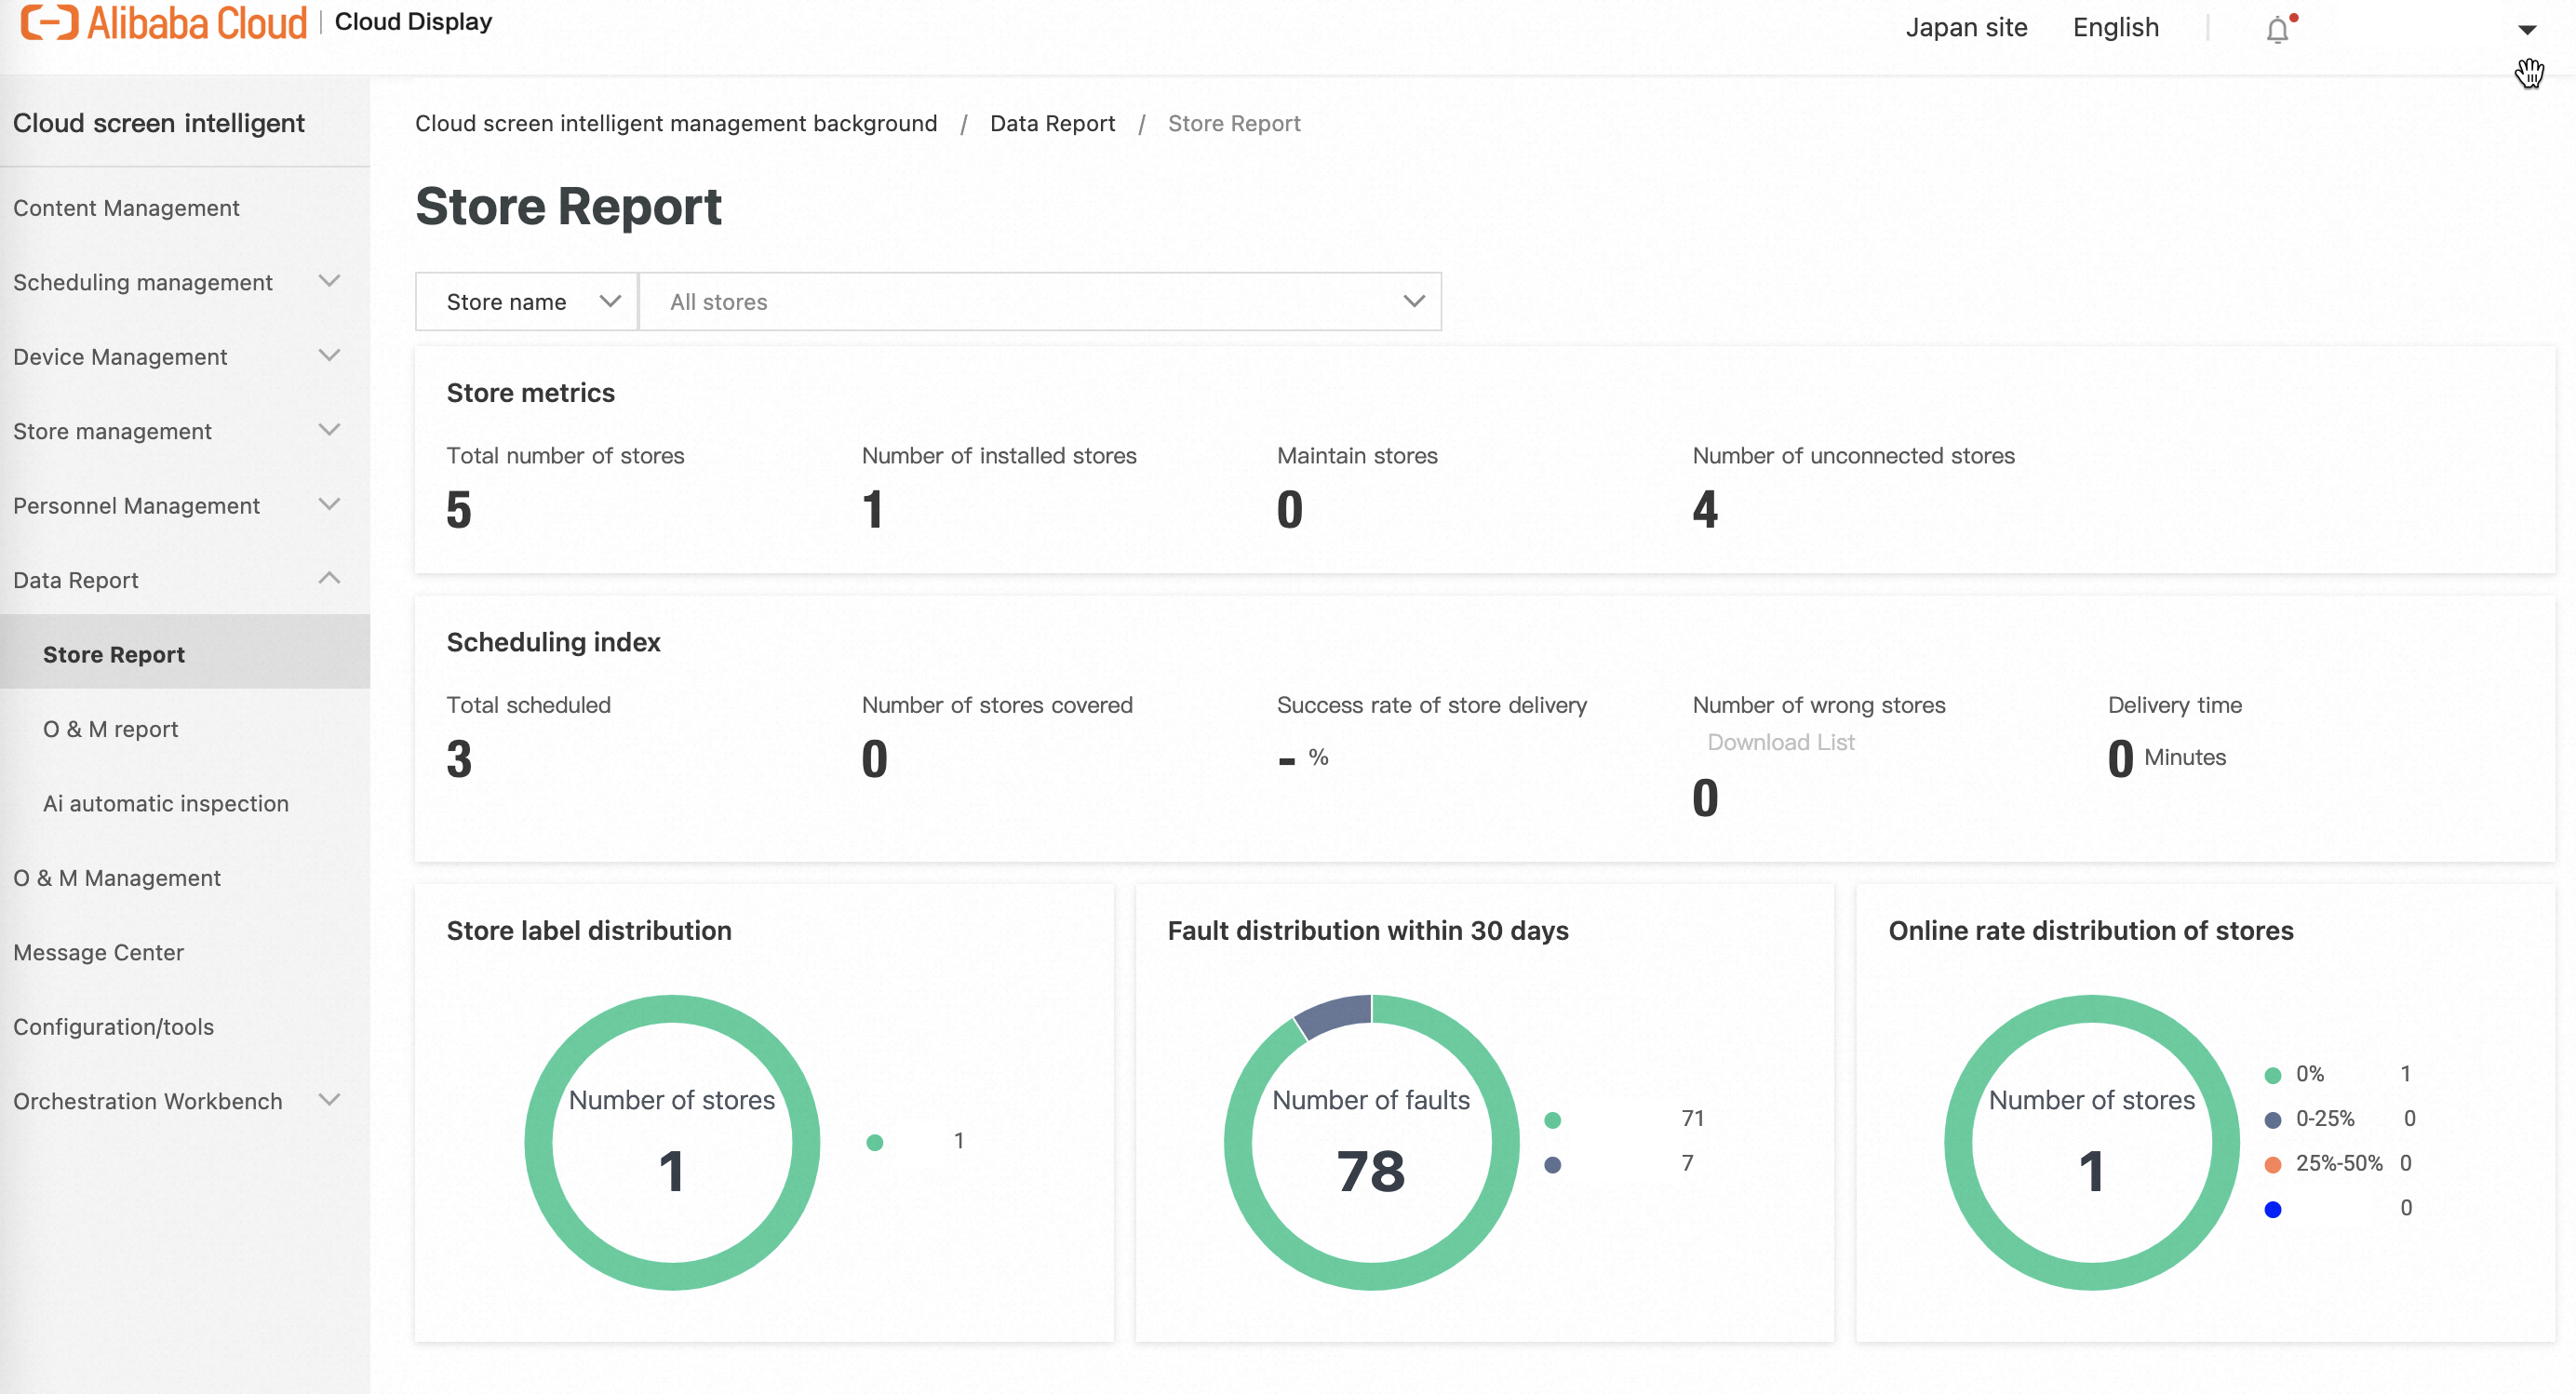The width and height of the screenshot is (2576, 1394).
Task: Go to the Data Report breadcrumb
Action: 1052,123
